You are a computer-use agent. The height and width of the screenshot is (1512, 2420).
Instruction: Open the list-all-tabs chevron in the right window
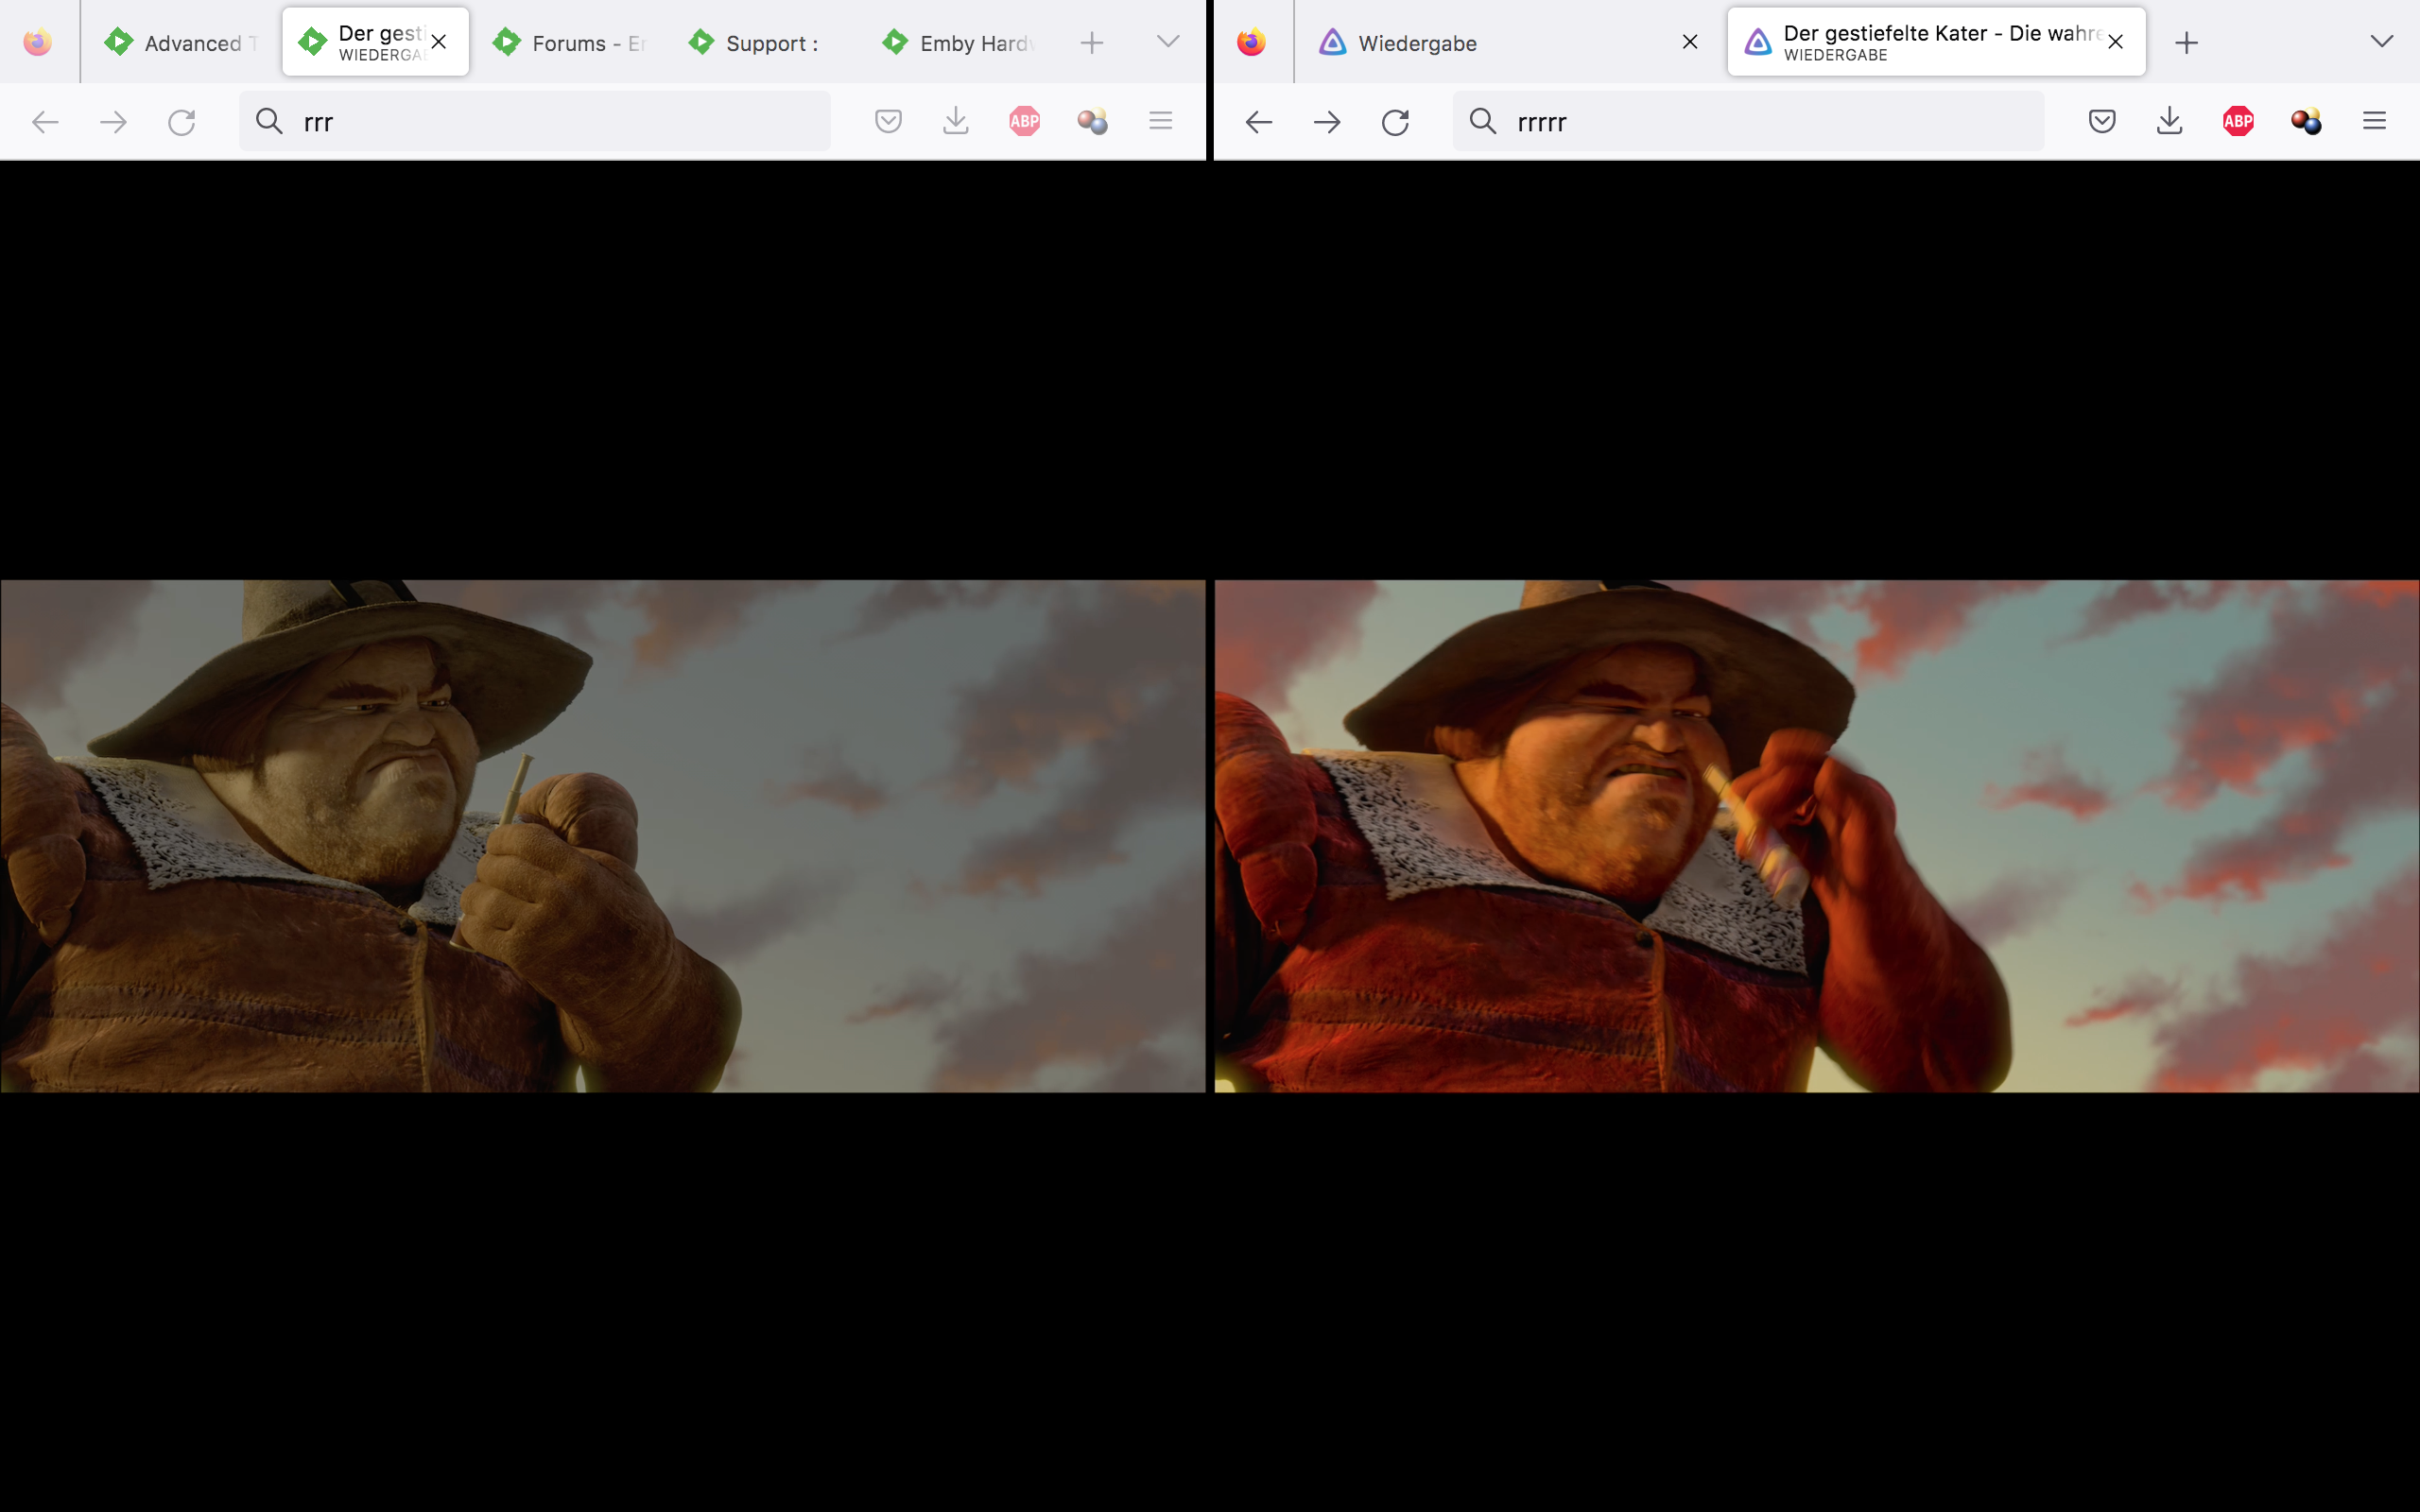[x=2382, y=42]
